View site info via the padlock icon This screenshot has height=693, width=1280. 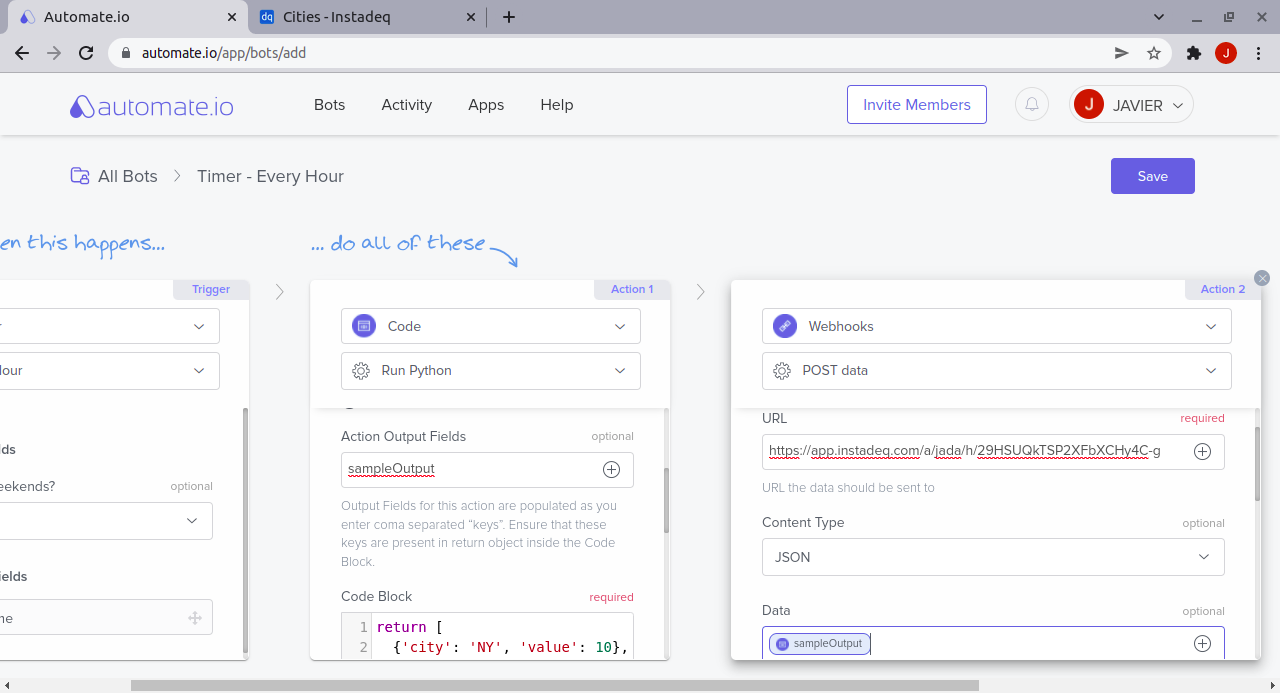126,53
